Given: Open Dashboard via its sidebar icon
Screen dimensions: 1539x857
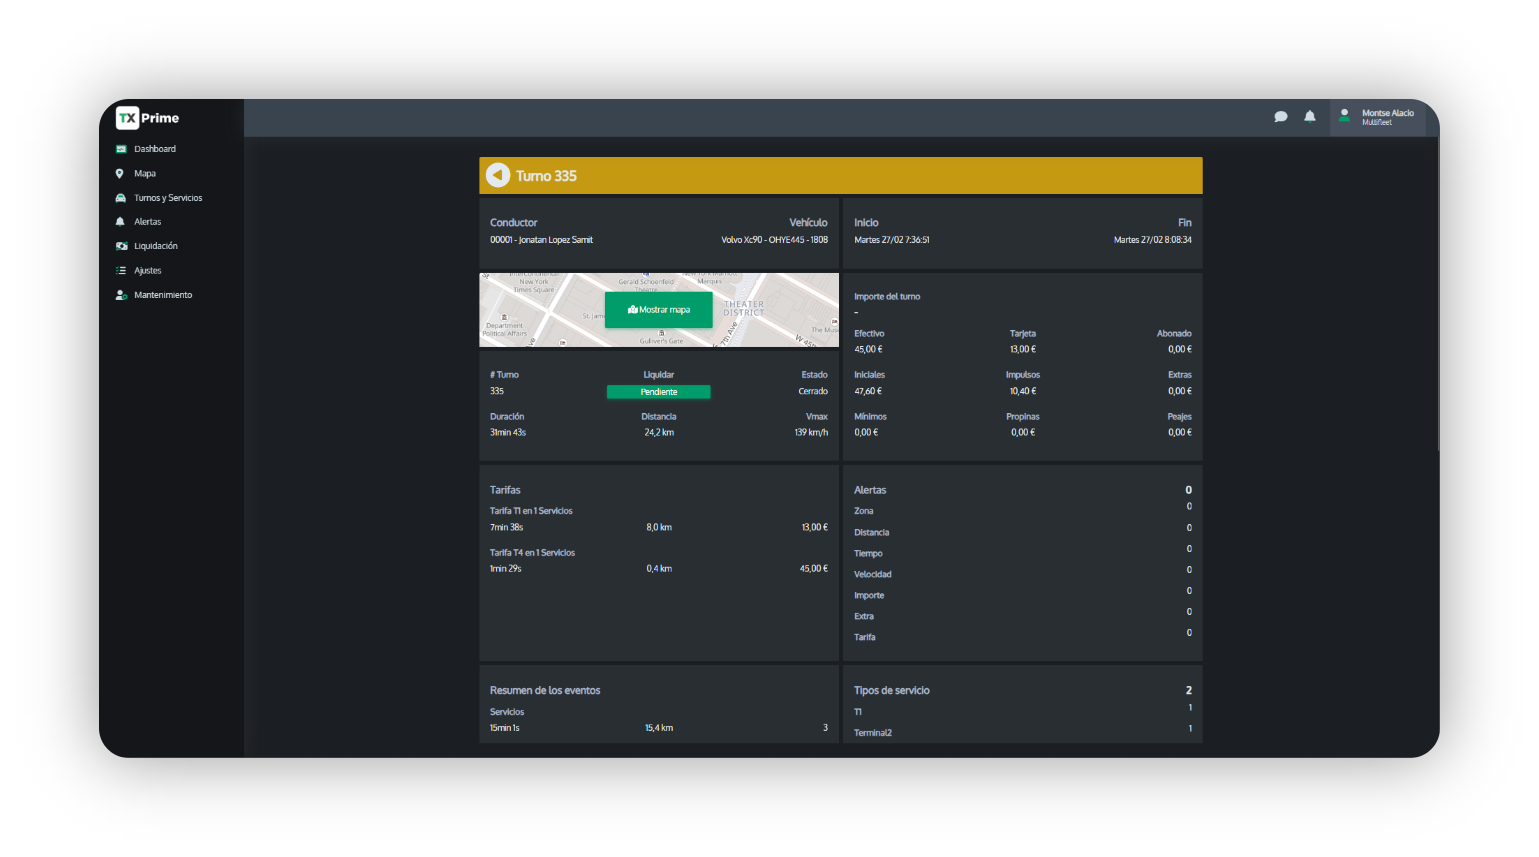Looking at the screenshot, I should click(x=121, y=149).
